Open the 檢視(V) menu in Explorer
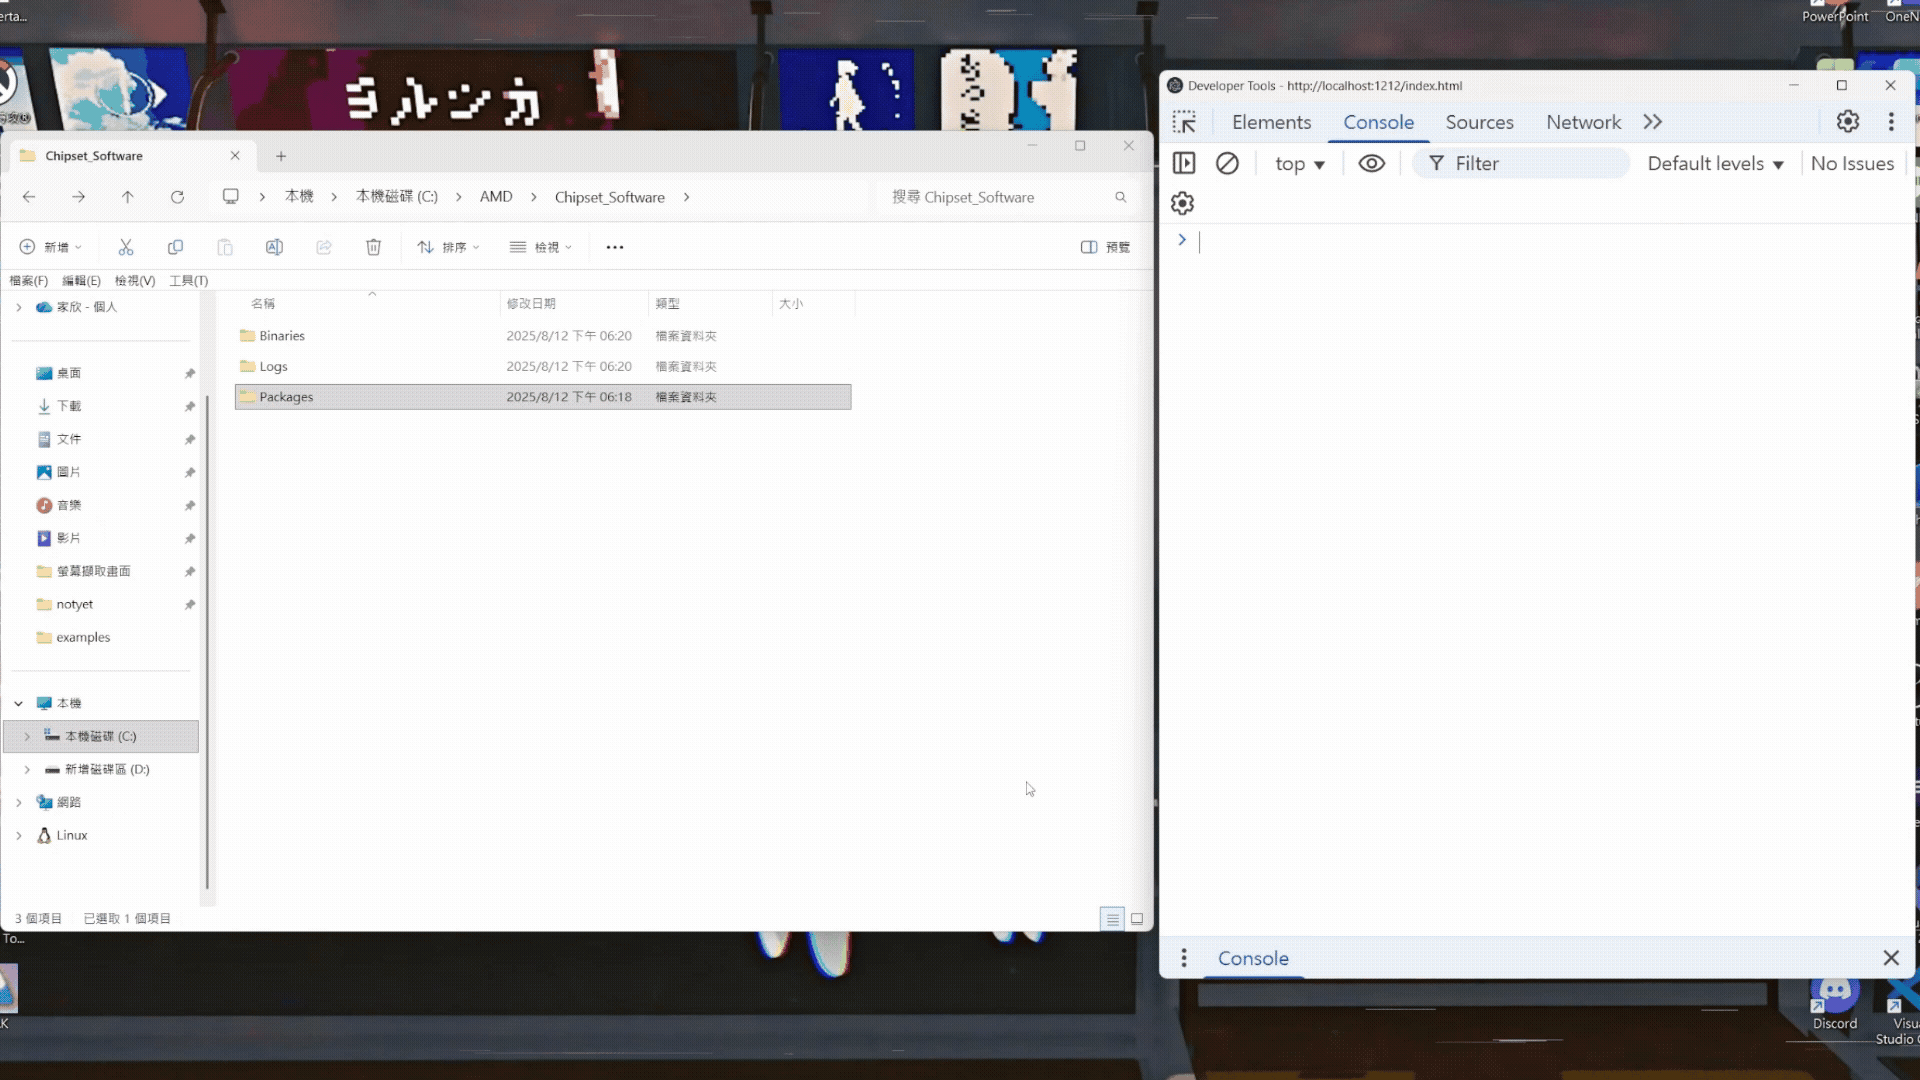Screen dimensions: 1920x1080 (135, 281)
